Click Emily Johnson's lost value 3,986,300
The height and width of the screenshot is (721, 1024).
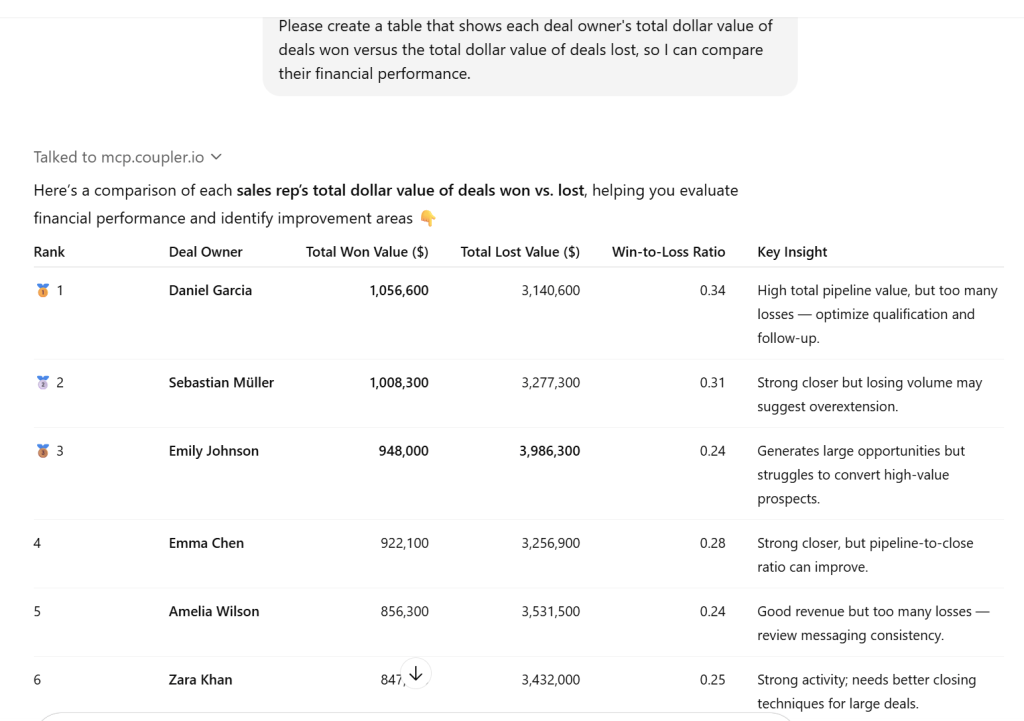click(x=549, y=451)
